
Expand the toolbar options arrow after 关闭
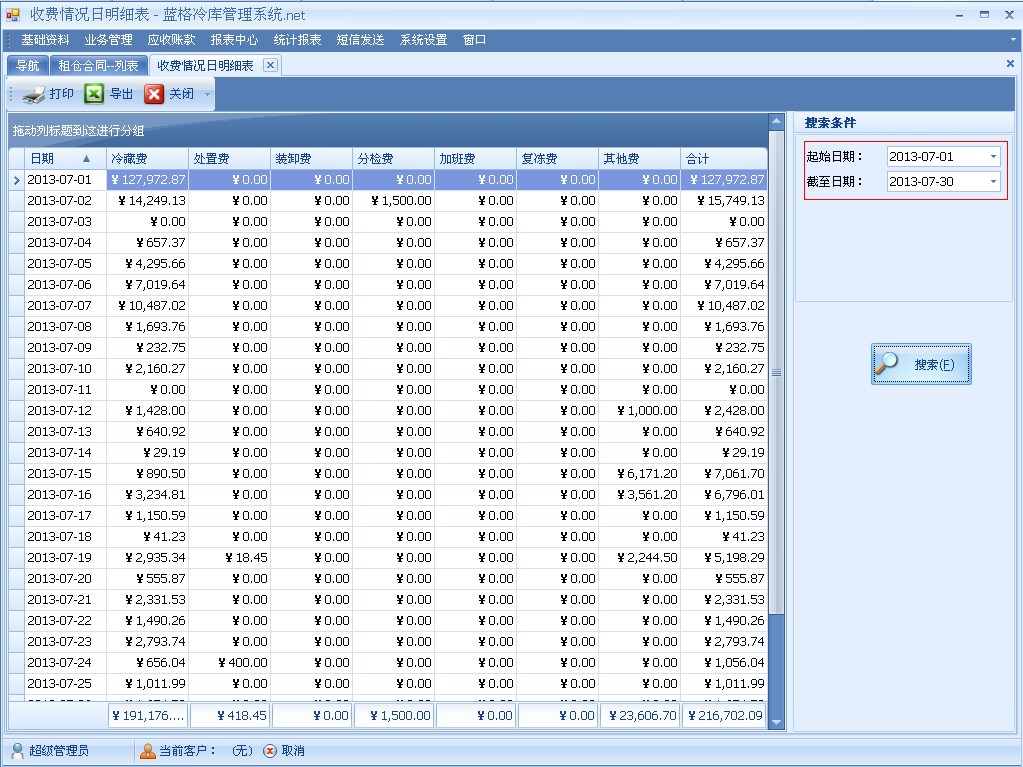pyautogui.click(x=207, y=95)
